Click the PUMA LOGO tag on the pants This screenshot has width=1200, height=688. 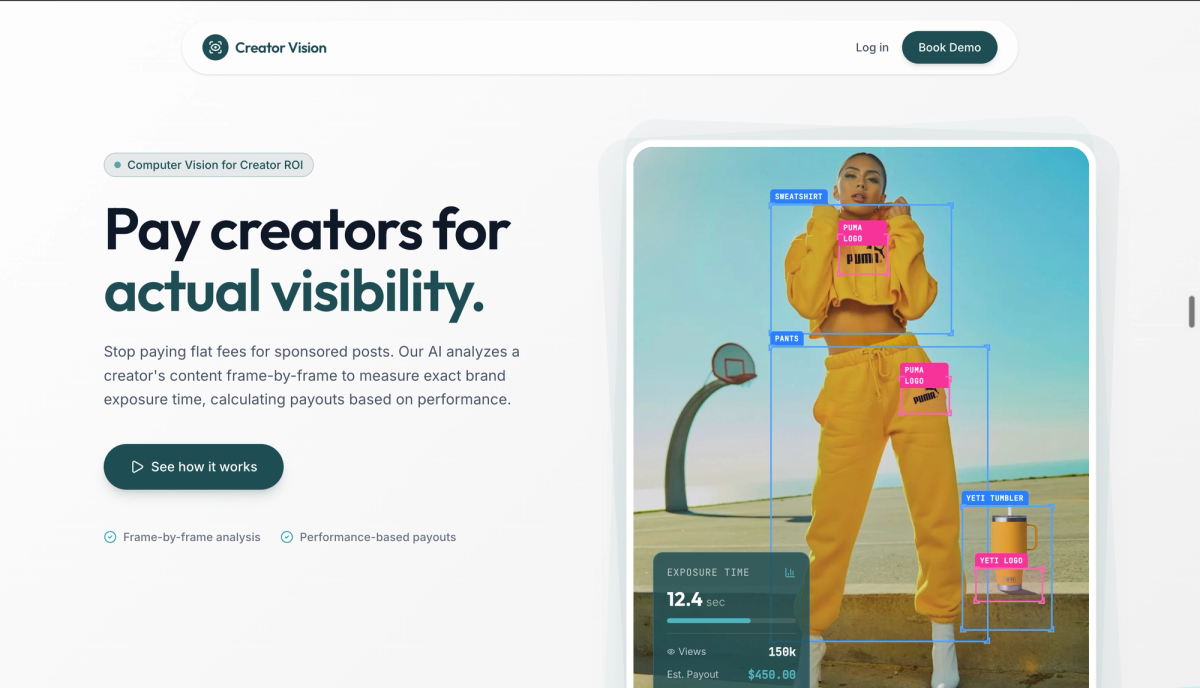pyautogui.click(x=924, y=375)
